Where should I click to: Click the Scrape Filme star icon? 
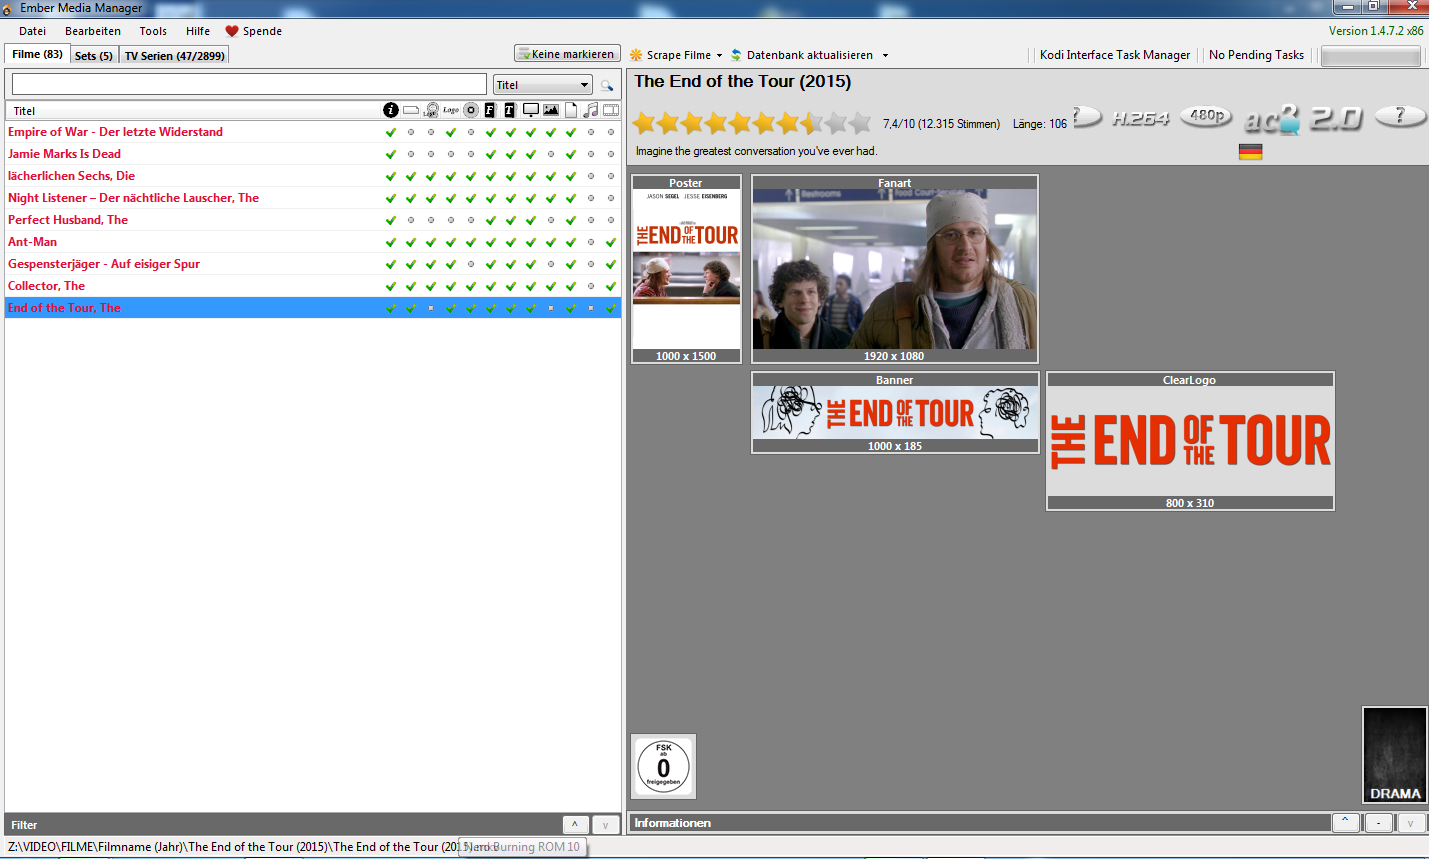pyautogui.click(x=636, y=55)
